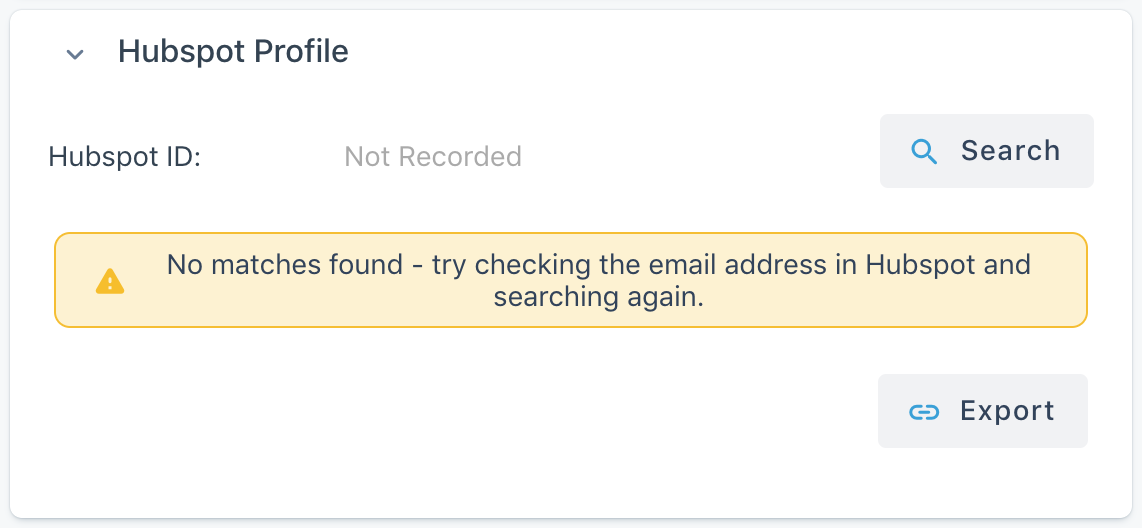
Task: Toggle the Hubspot Profile panel down-arrow
Action: pos(75,54)
